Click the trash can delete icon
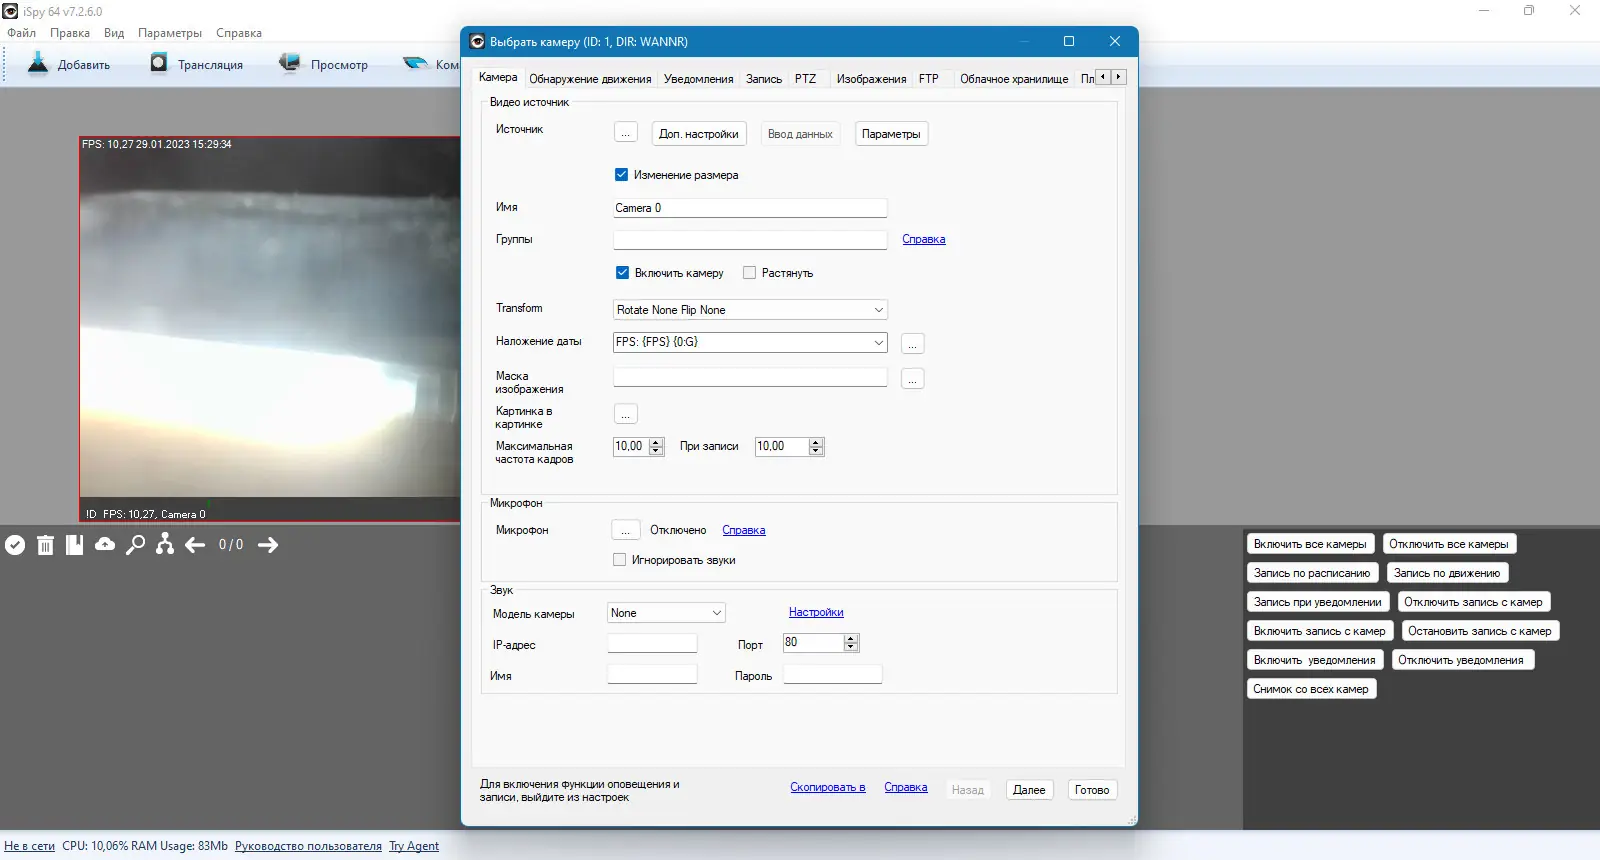 (x=45, y=545)
